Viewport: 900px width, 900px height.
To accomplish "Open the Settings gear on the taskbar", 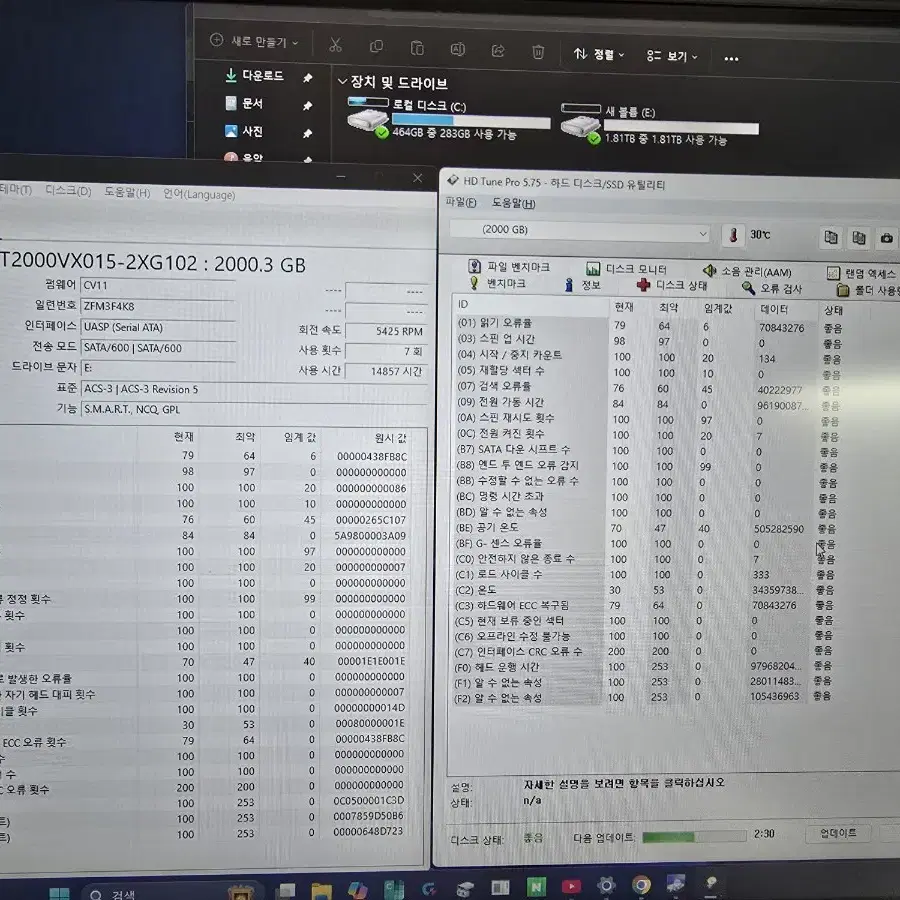I will [606, 886].
